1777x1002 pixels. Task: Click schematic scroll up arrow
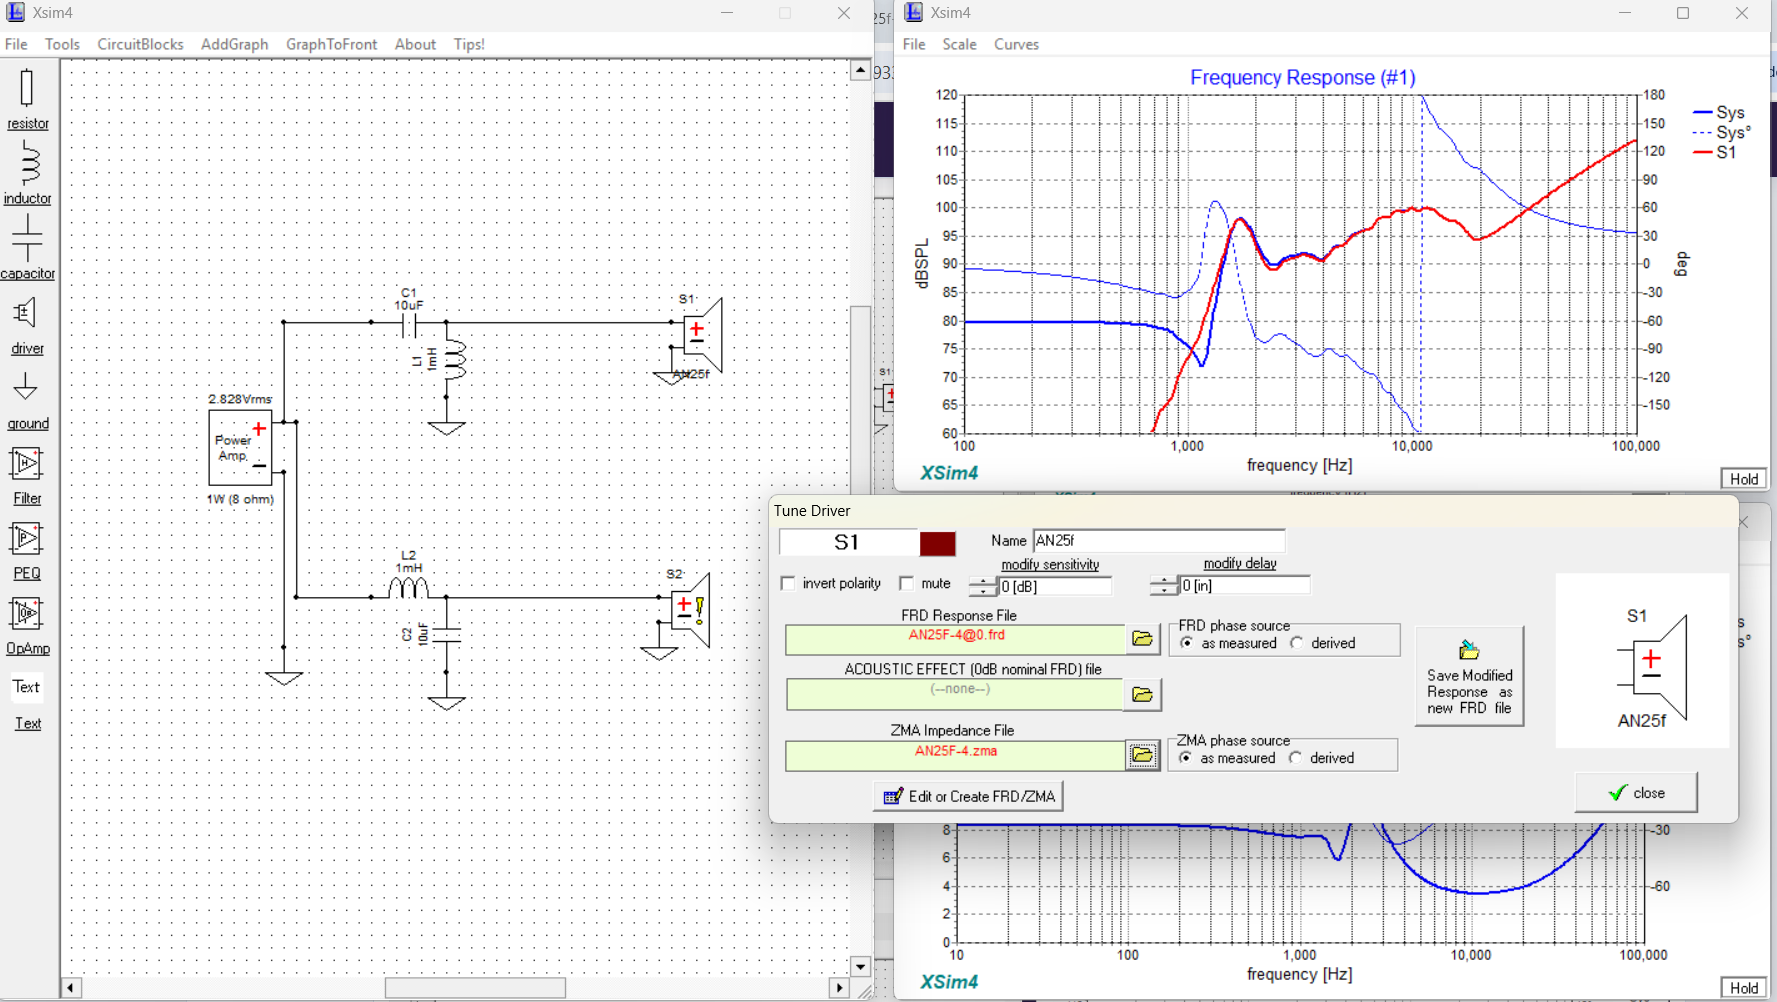point(860,70)
